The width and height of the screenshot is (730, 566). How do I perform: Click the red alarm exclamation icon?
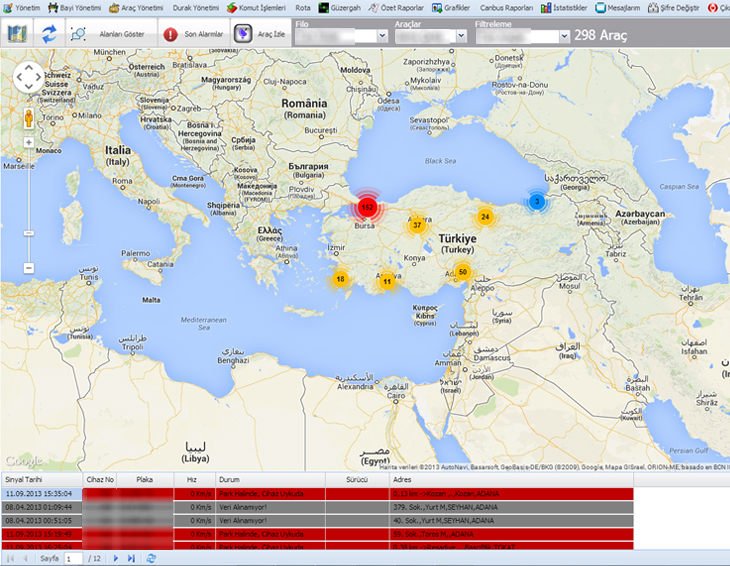pyautogui.click(x=170, y=34)
